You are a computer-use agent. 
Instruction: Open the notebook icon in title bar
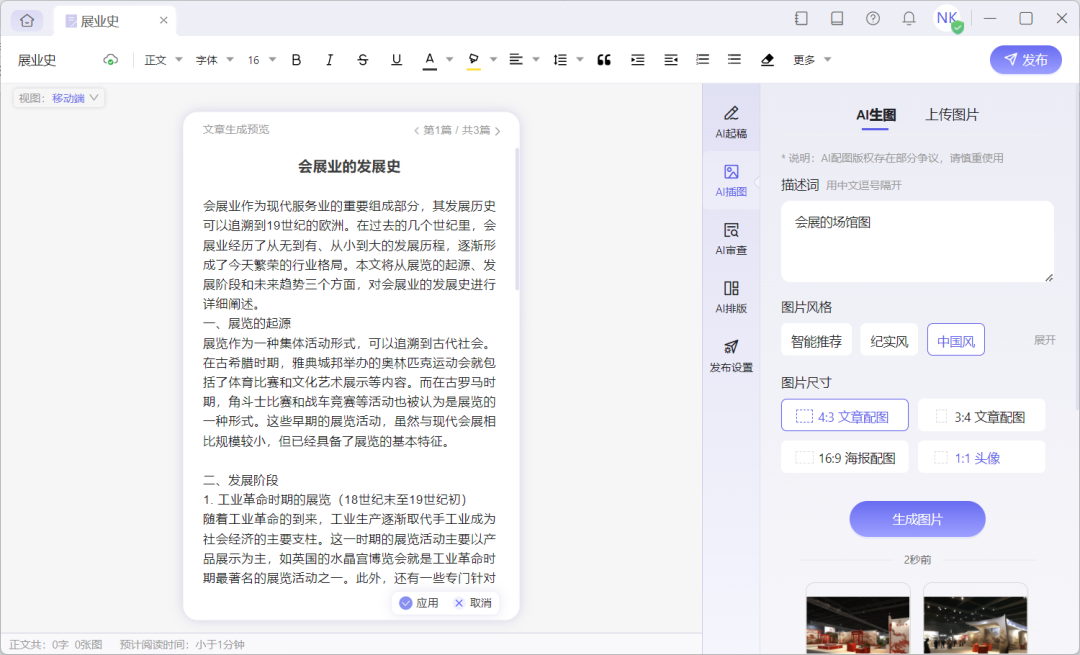coord(837,19)
